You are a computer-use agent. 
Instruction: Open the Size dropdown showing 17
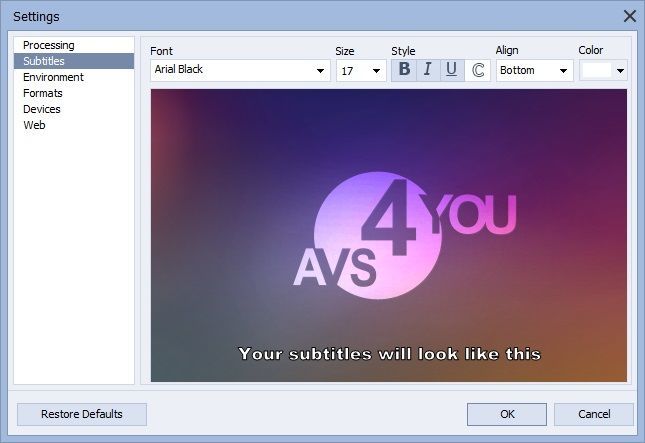(361, 70)
